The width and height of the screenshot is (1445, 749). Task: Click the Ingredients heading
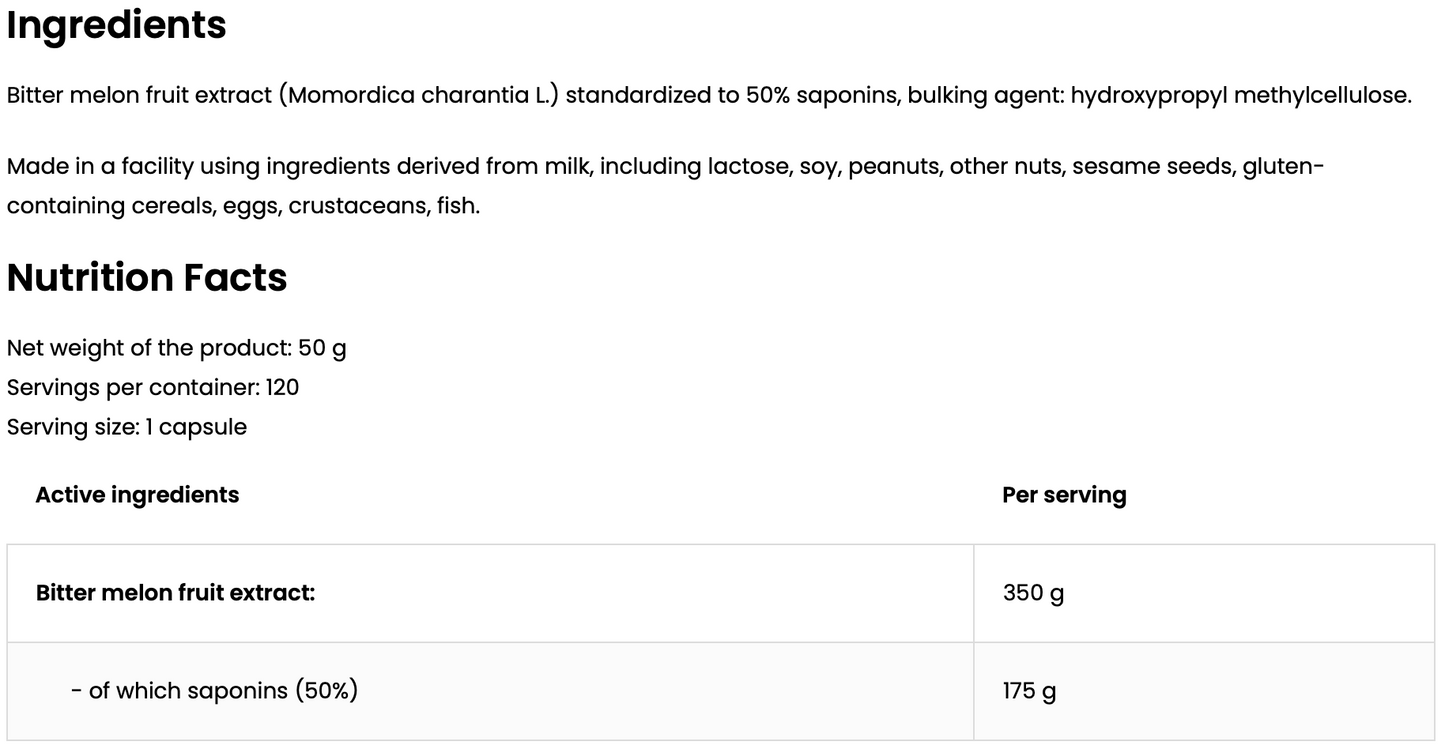(x=116, y=26)
